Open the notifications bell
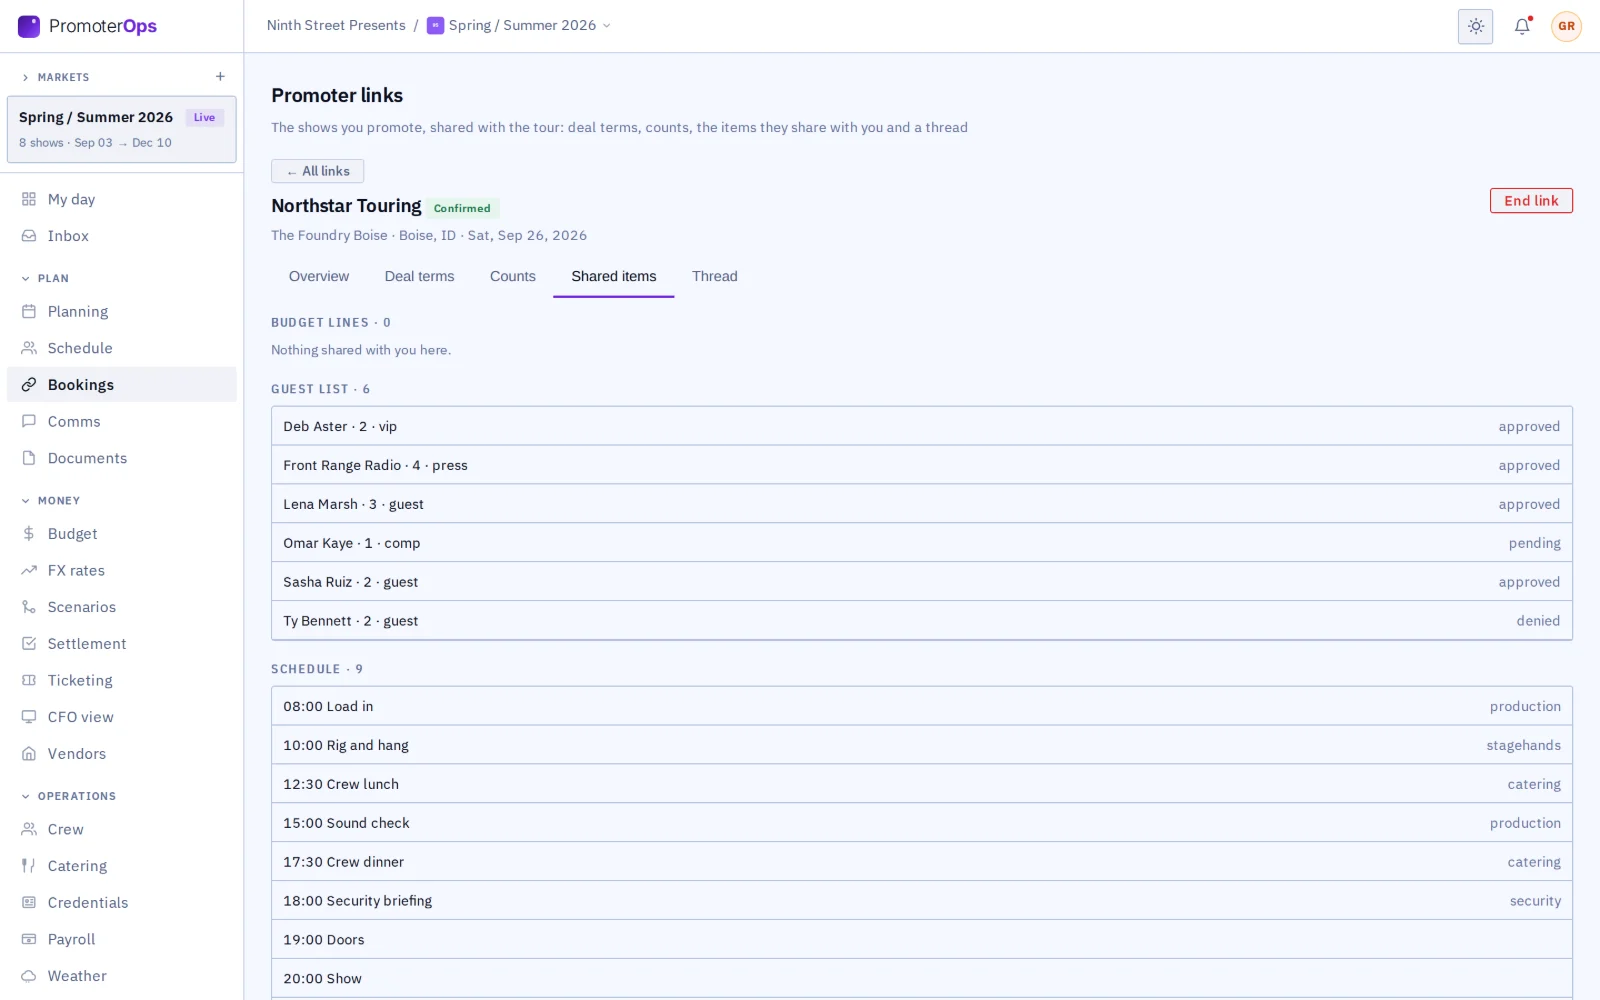1600x1000 pixels. tap(1522, 26)
